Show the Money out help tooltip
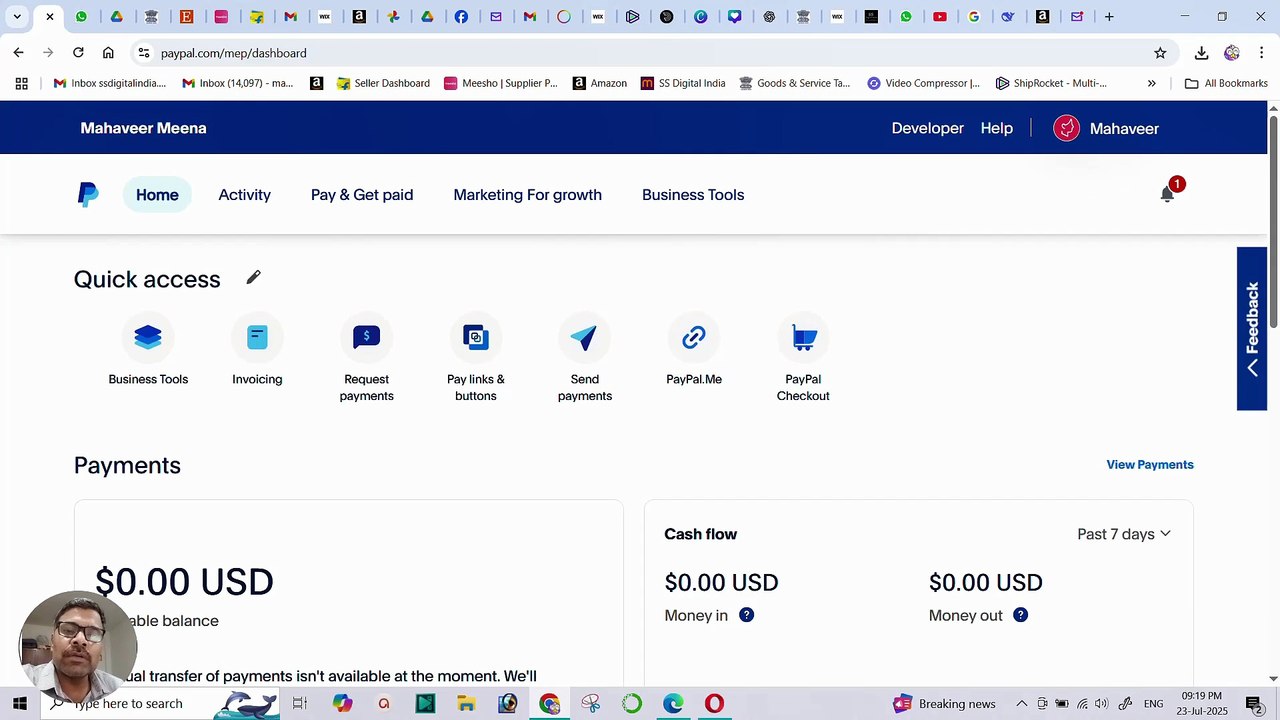The height and width of the screenshot is (720, 1280). (x=1020, y=615)
